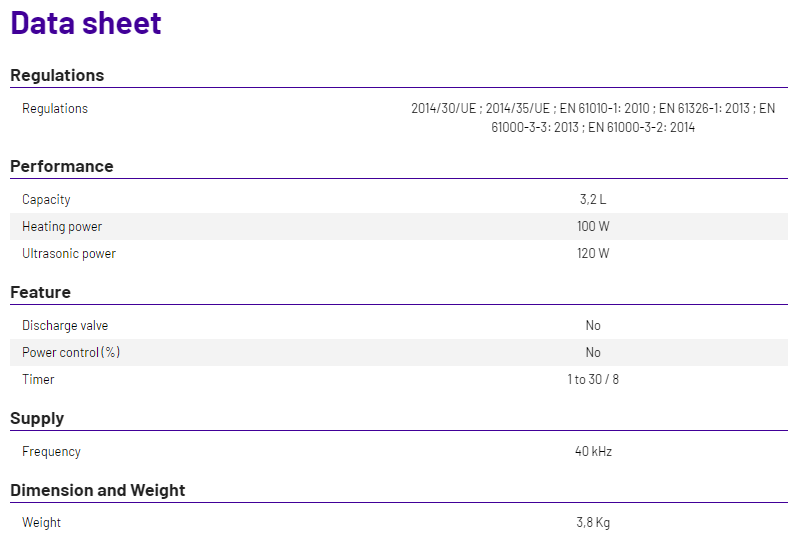Click the Discharge valve row label
Viewport: 795px width, 555px height.
tap(65, 326)
